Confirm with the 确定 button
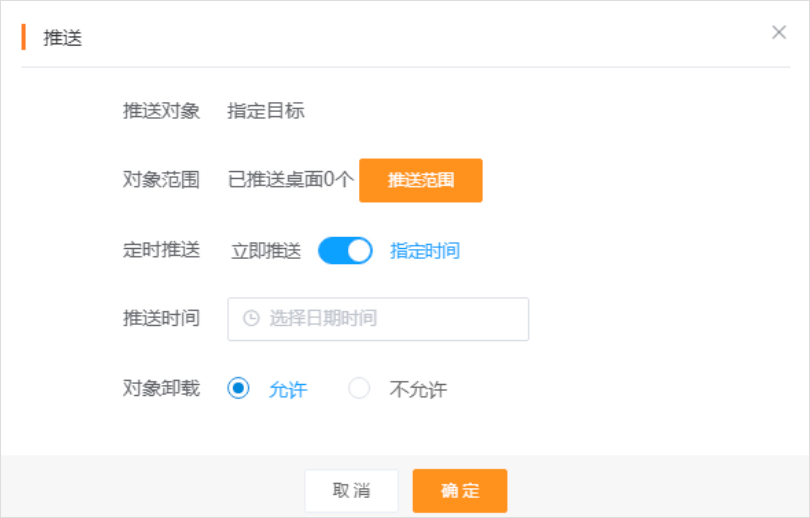This screenshot has width=810, height=518. click(460, 490)
